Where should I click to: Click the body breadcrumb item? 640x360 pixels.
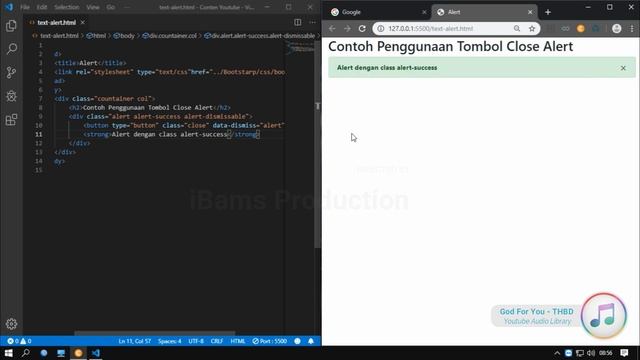124,36
